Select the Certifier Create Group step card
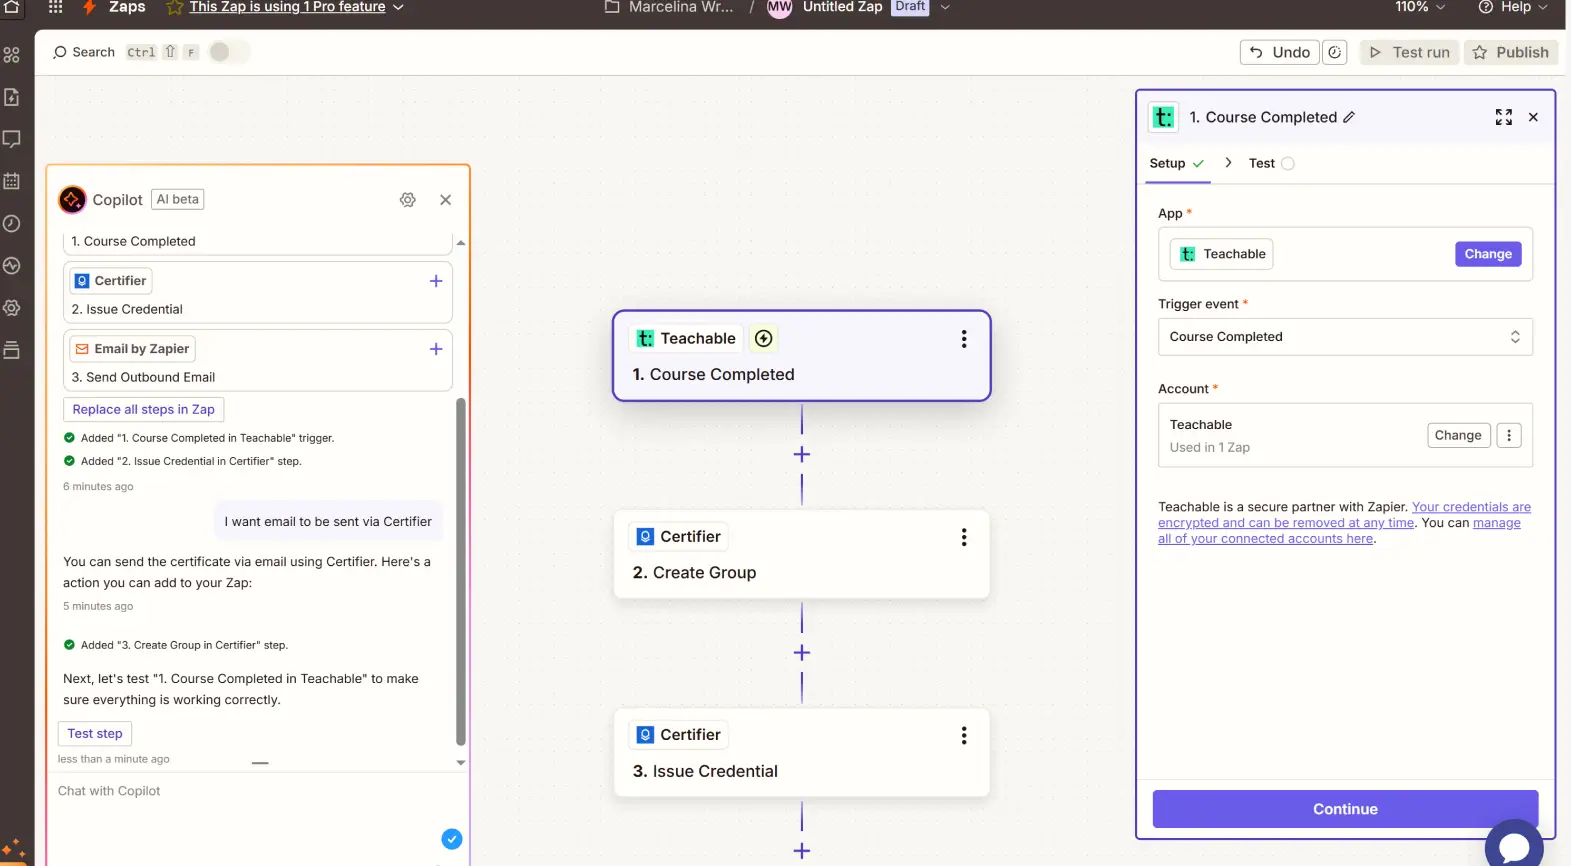The image size is (1571, 866). point(801,555)
